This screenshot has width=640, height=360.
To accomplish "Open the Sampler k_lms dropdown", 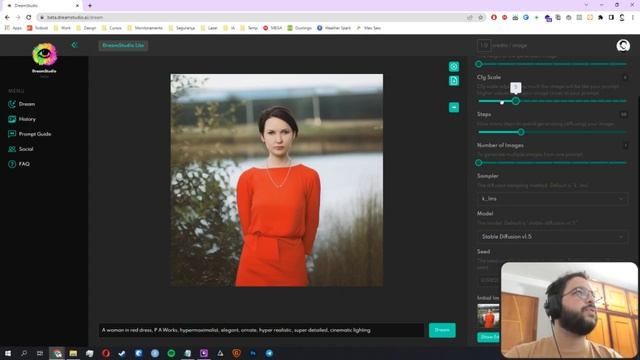I will (x=552, y=199).
